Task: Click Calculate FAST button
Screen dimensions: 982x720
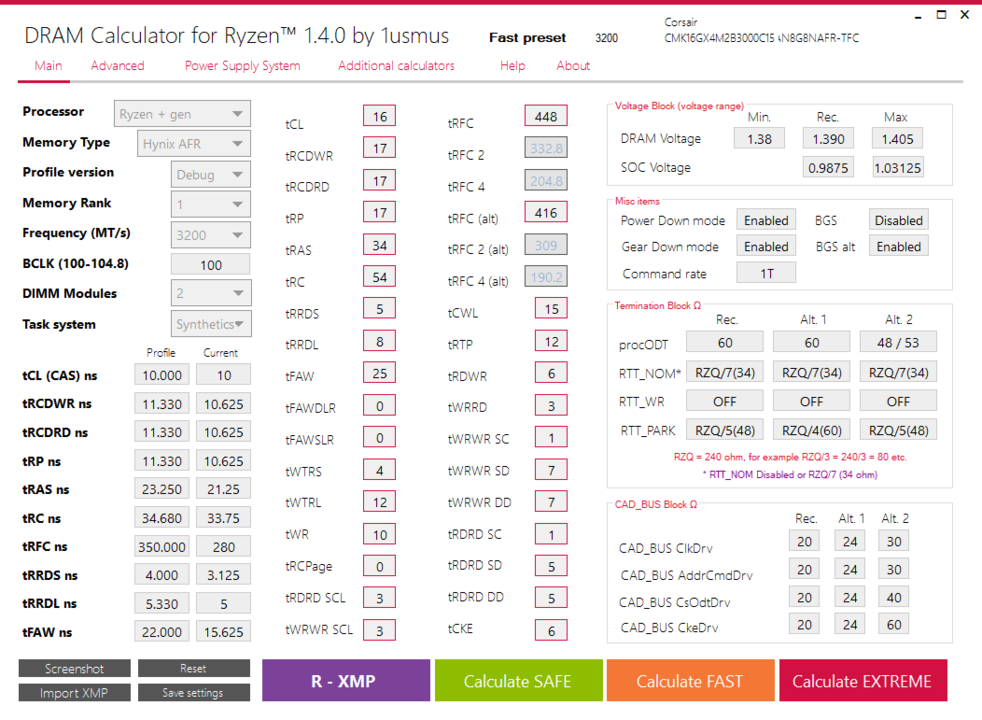Action: click(x=690, y=681)
